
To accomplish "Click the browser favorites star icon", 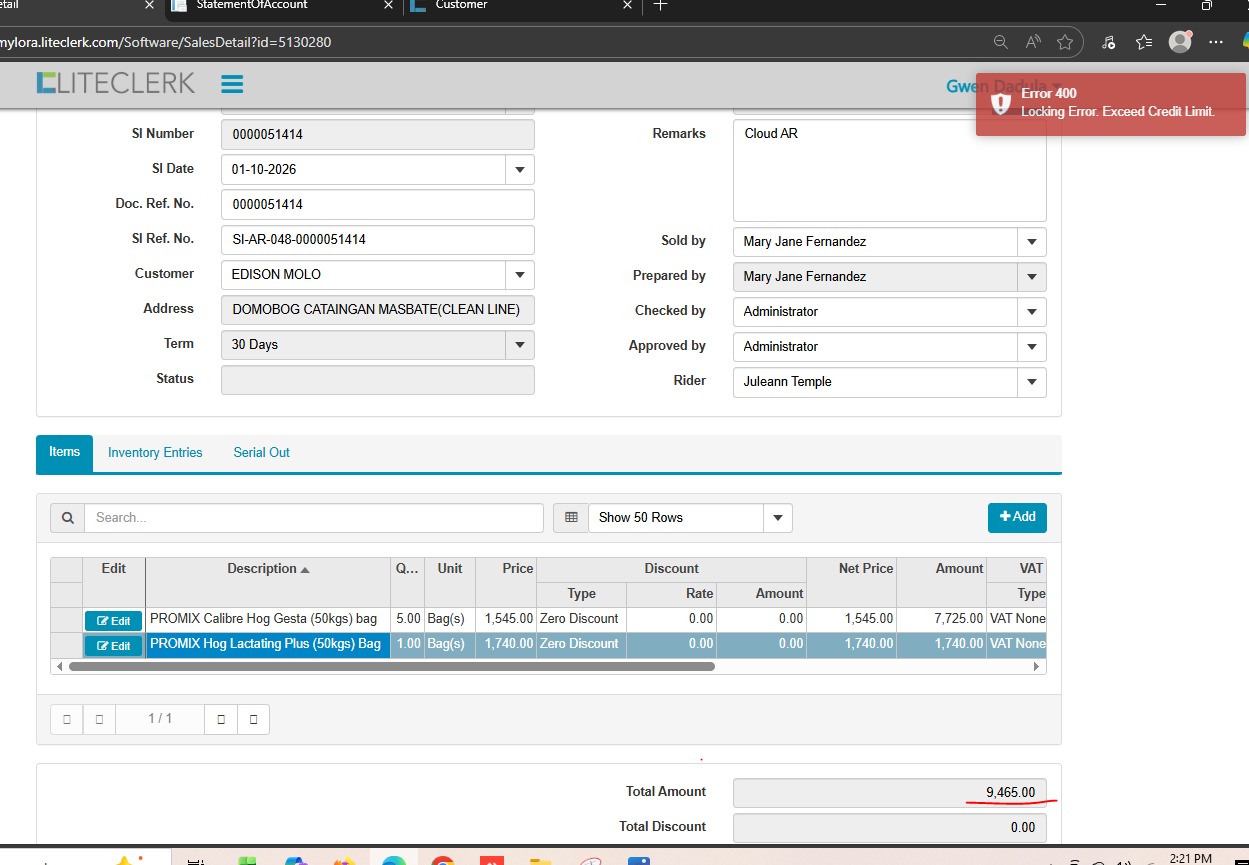I will (1065, 42).
